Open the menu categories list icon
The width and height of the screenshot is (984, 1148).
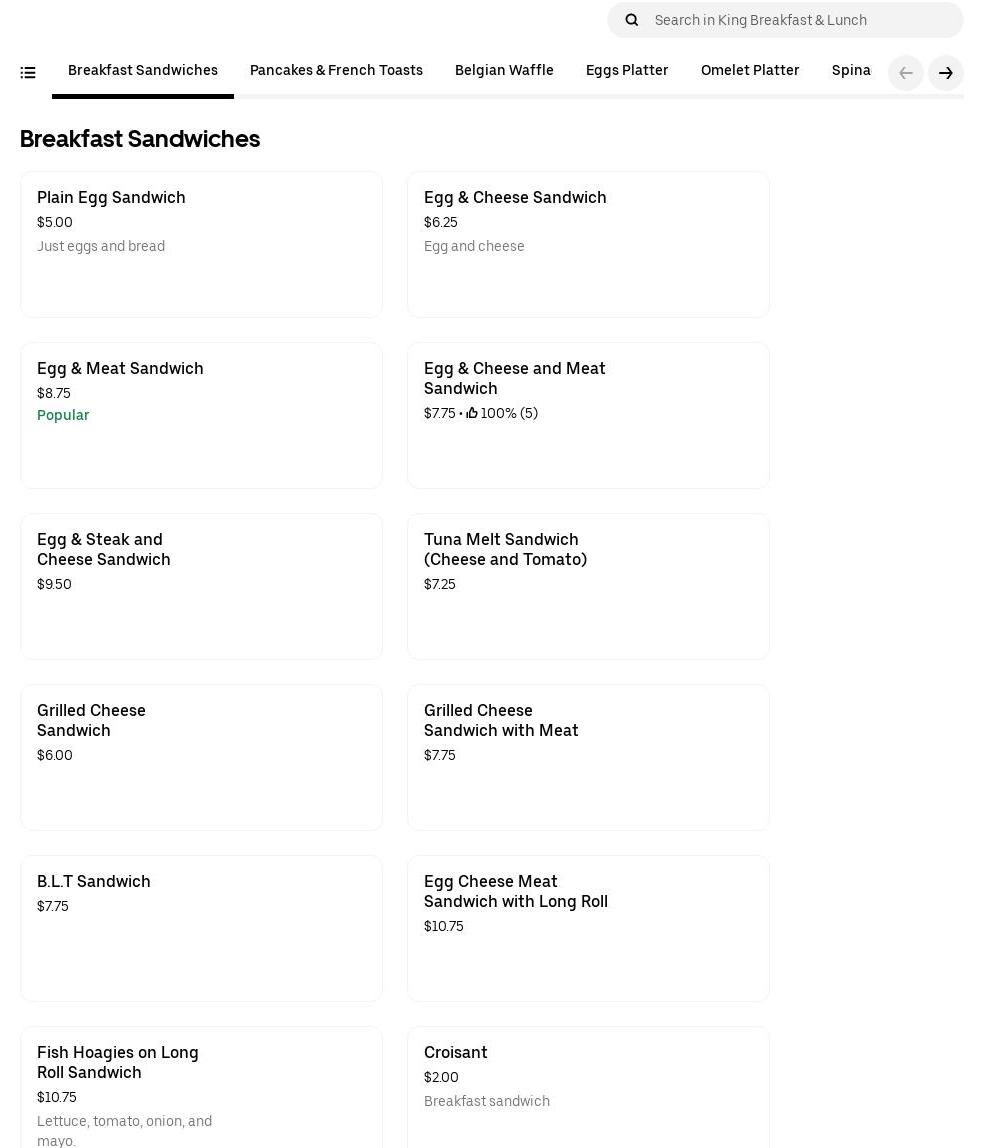tap(28, 72)
